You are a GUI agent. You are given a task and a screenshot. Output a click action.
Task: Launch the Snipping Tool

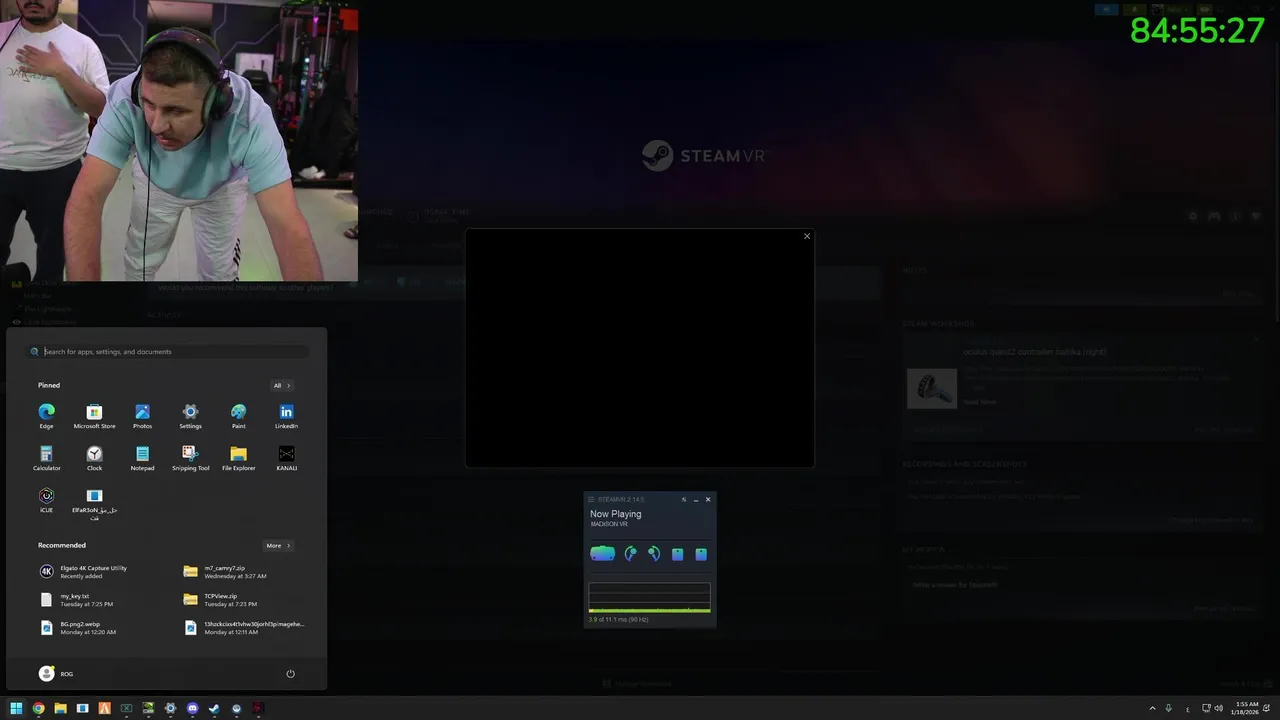(190, 458)
